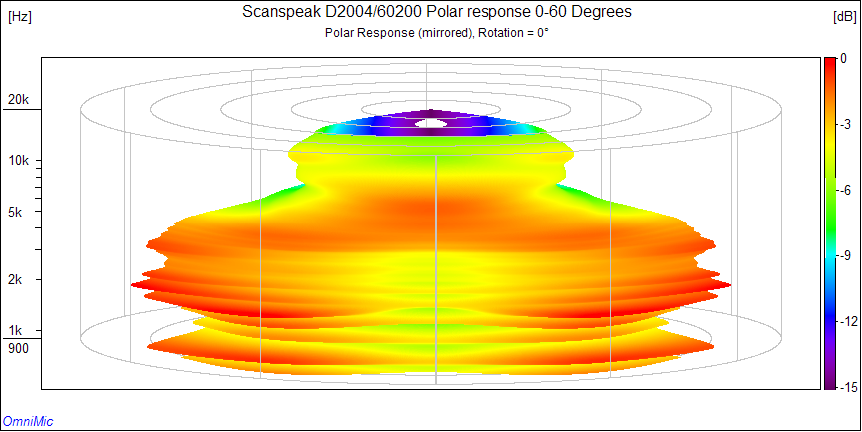
Task: Click the 5k frequency axis label
Action: pyautogui.click(x=15, y=212)
